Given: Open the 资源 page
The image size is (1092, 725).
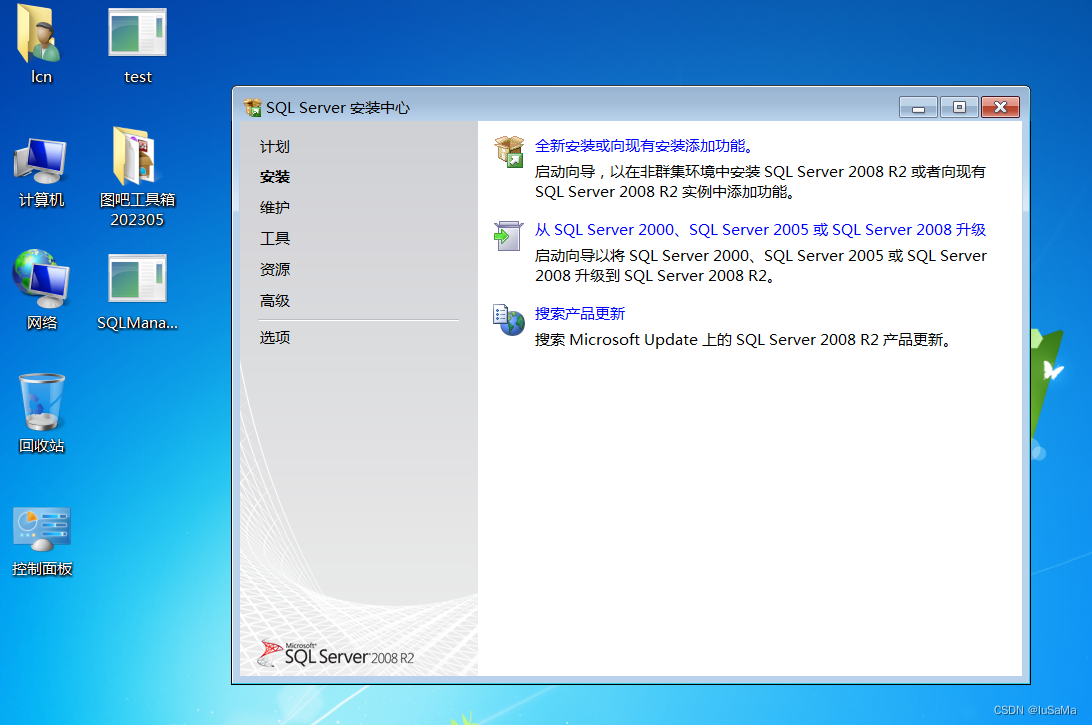Looking at the screenshot, I should tap(274, 270).
